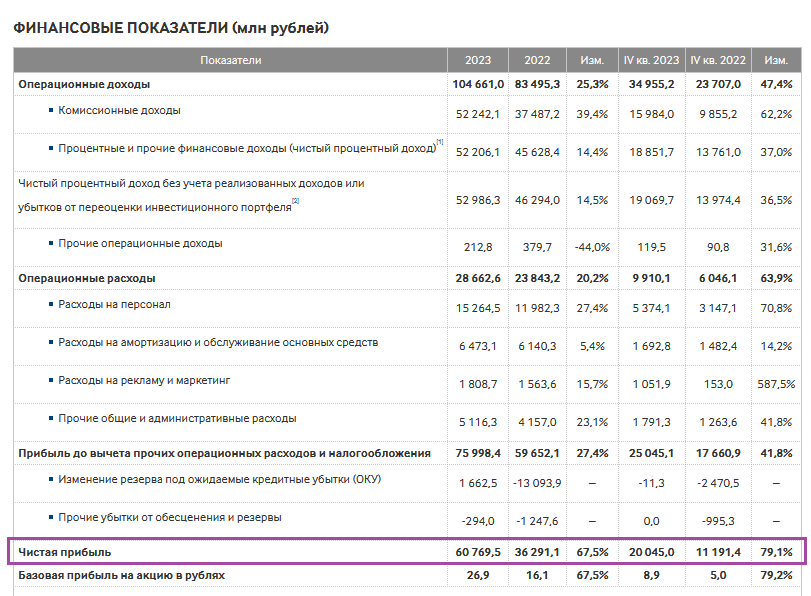Select value 18 851,7 in quarterly column

pos(651,152)
